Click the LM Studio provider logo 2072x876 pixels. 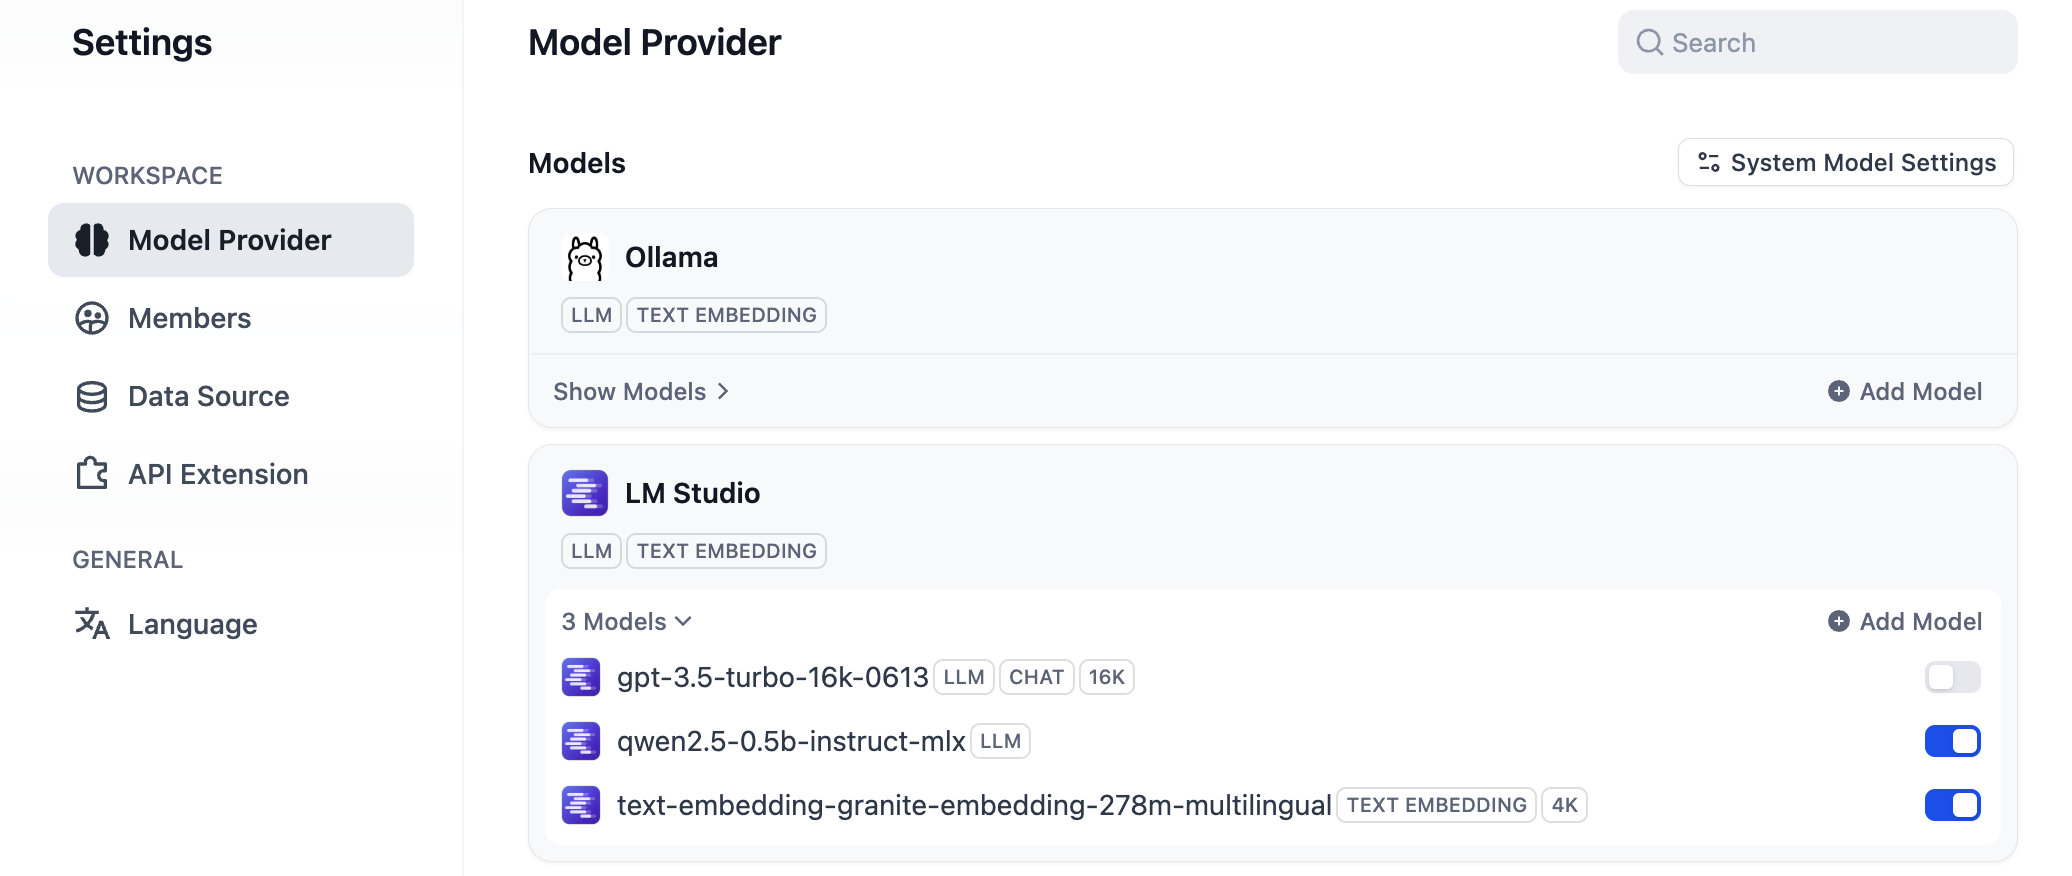click(585, 493)
